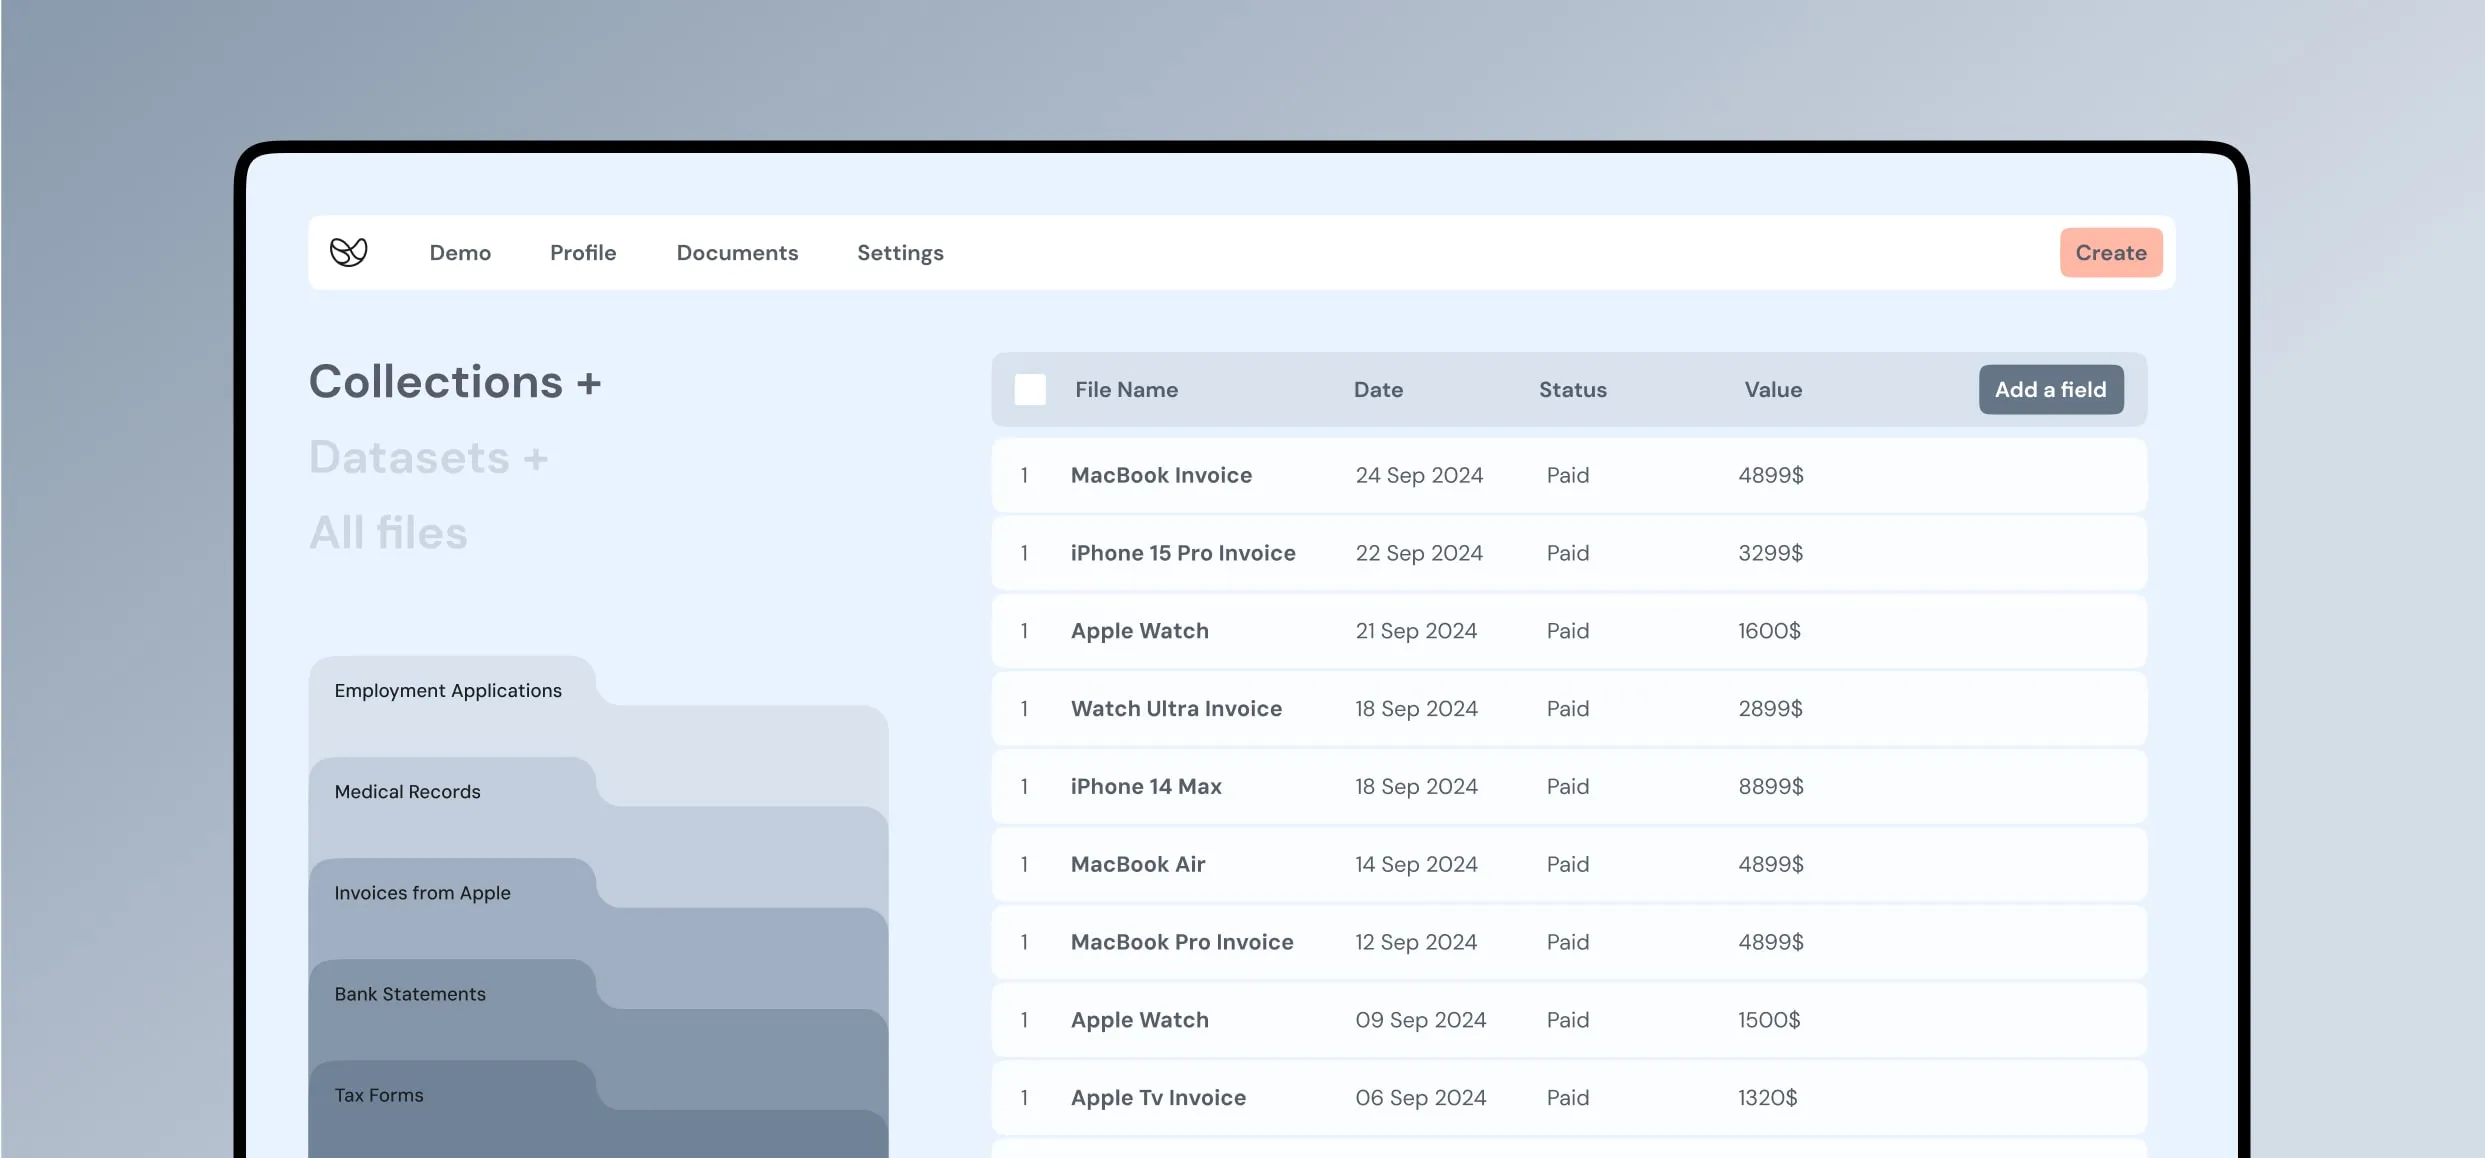Toggle the select-all checkbox in table header

click(1030, 389)
